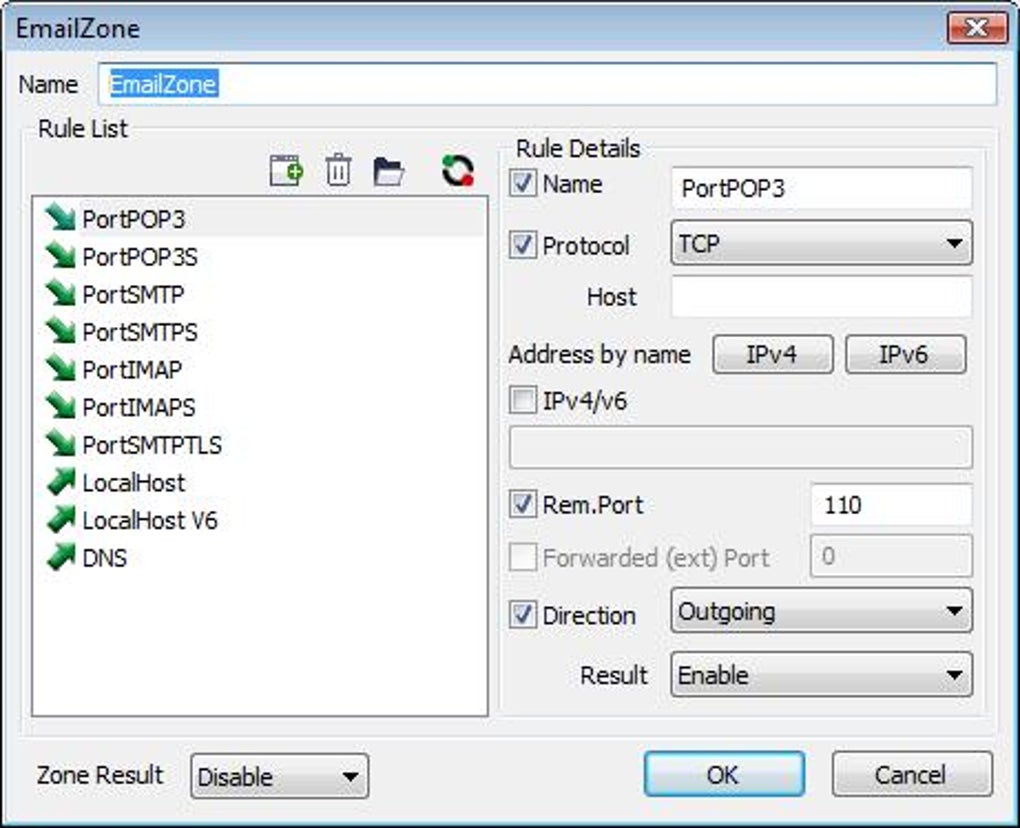Open the Result Enable dropdown
Screen dimensions: 1020x828
click(822, 674)
